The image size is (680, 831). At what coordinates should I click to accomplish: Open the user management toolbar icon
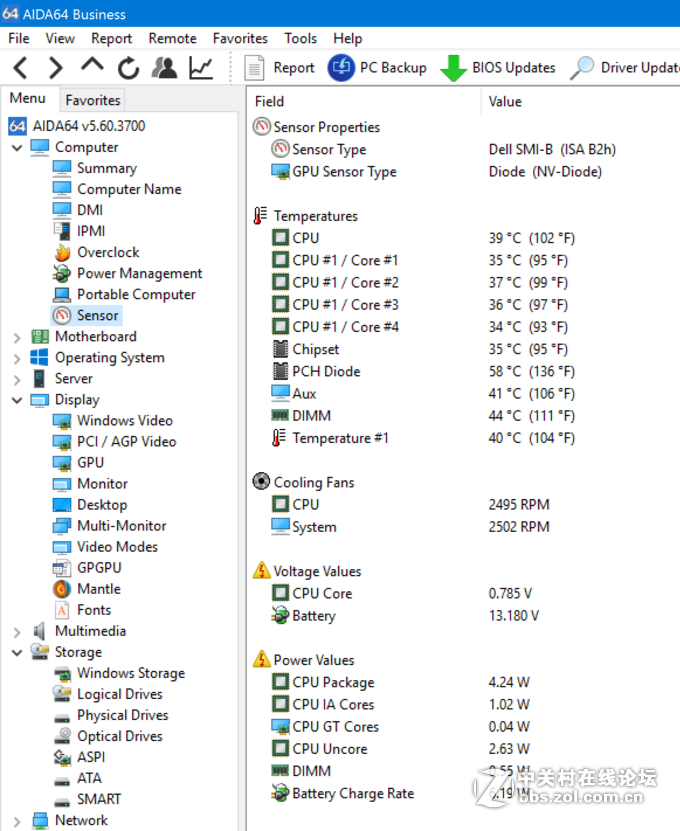click(x=165, y=68)
